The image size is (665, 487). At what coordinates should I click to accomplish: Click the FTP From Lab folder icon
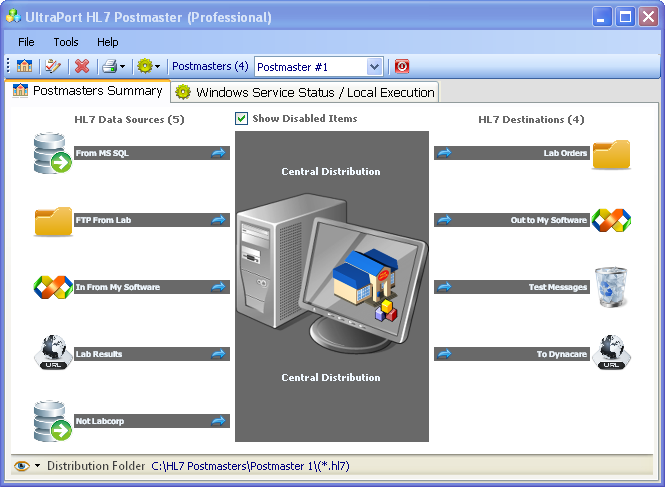coord(52,220)
